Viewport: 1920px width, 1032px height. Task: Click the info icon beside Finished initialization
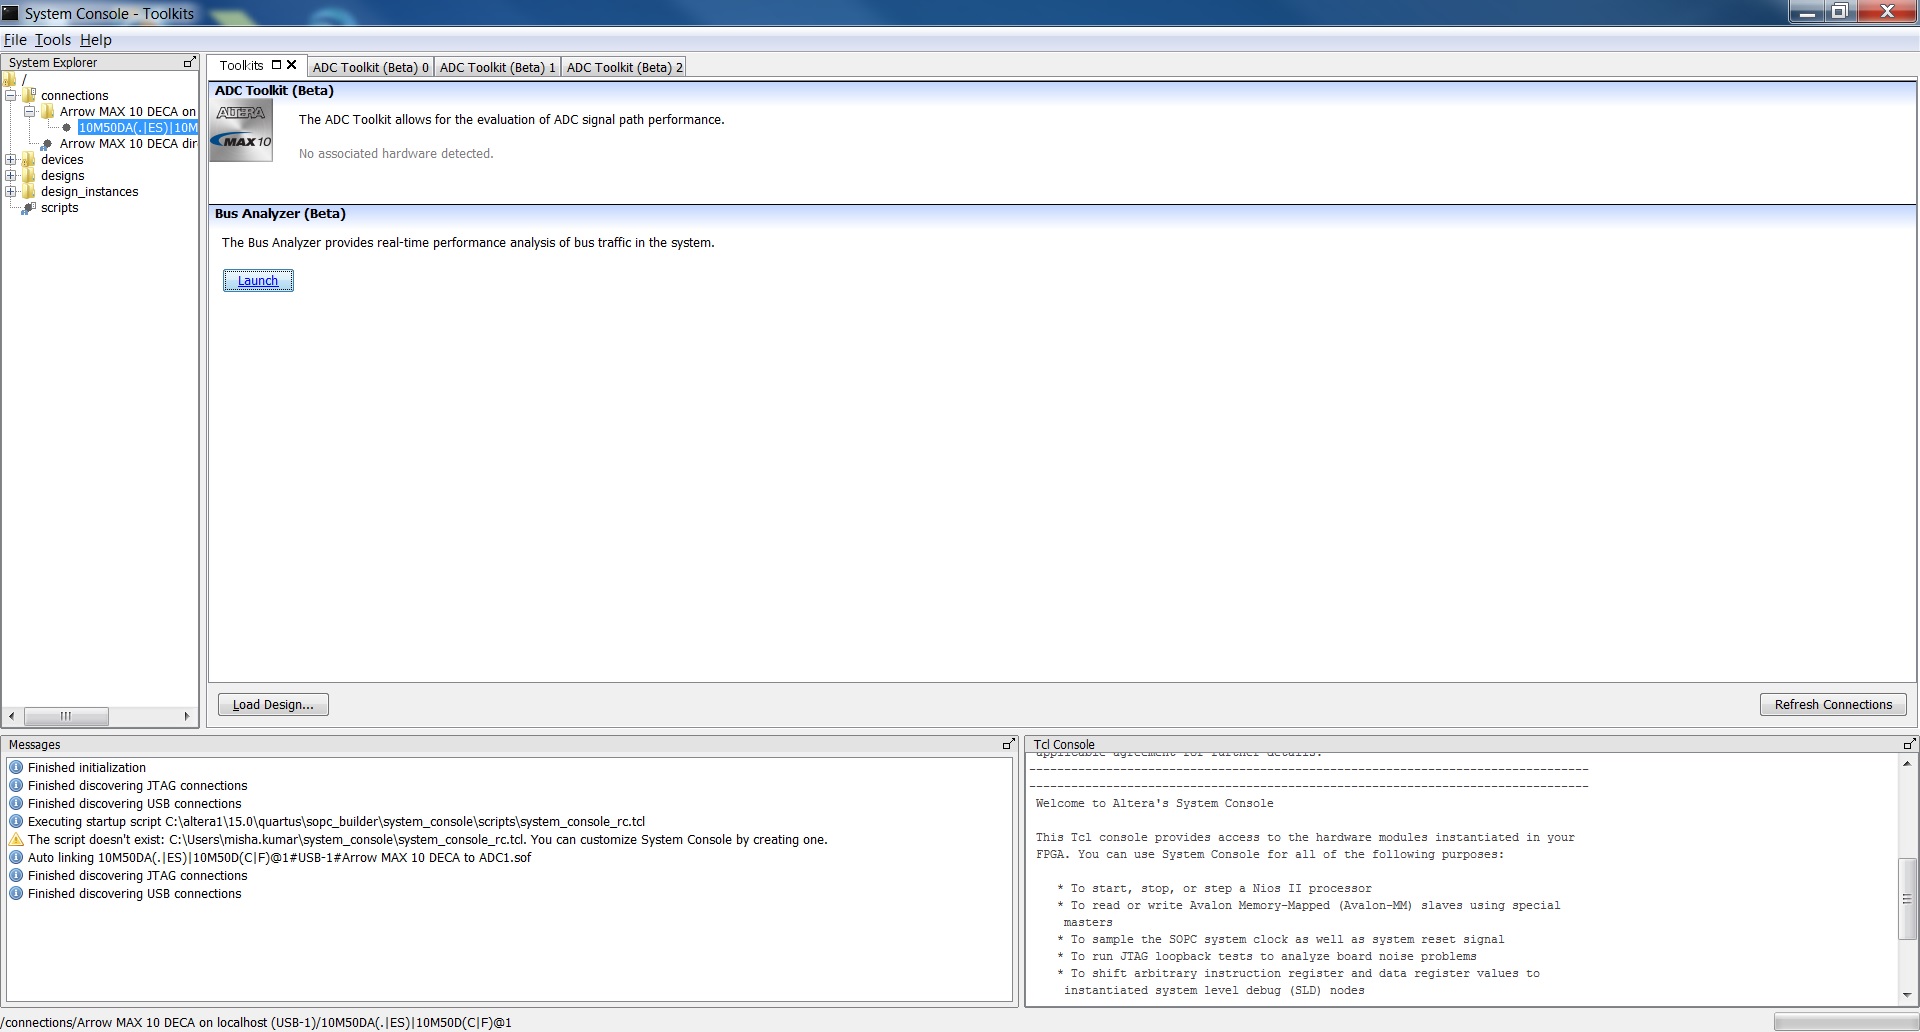click(x=16, y=767)
